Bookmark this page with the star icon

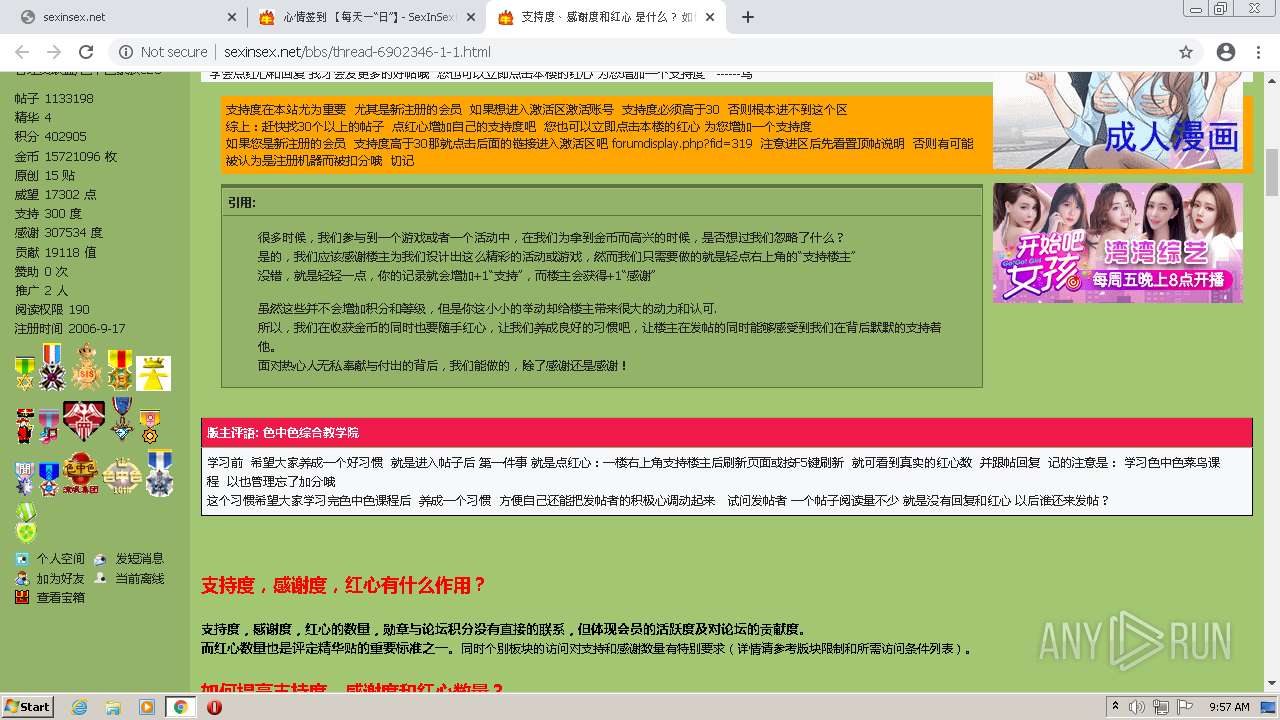click(x=1186, y=52)
